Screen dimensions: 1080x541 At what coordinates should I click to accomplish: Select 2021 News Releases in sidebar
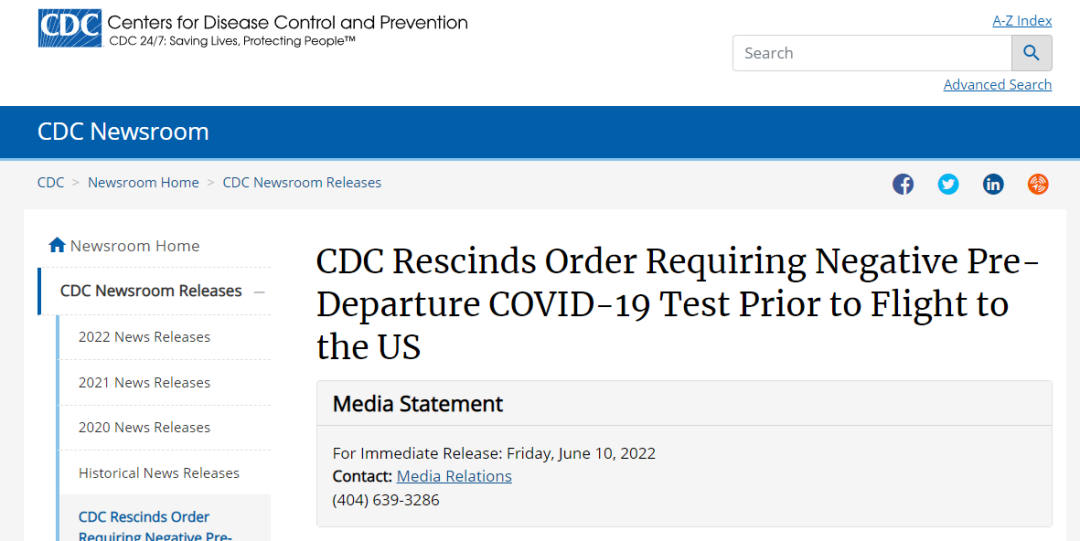pos(144,382)
